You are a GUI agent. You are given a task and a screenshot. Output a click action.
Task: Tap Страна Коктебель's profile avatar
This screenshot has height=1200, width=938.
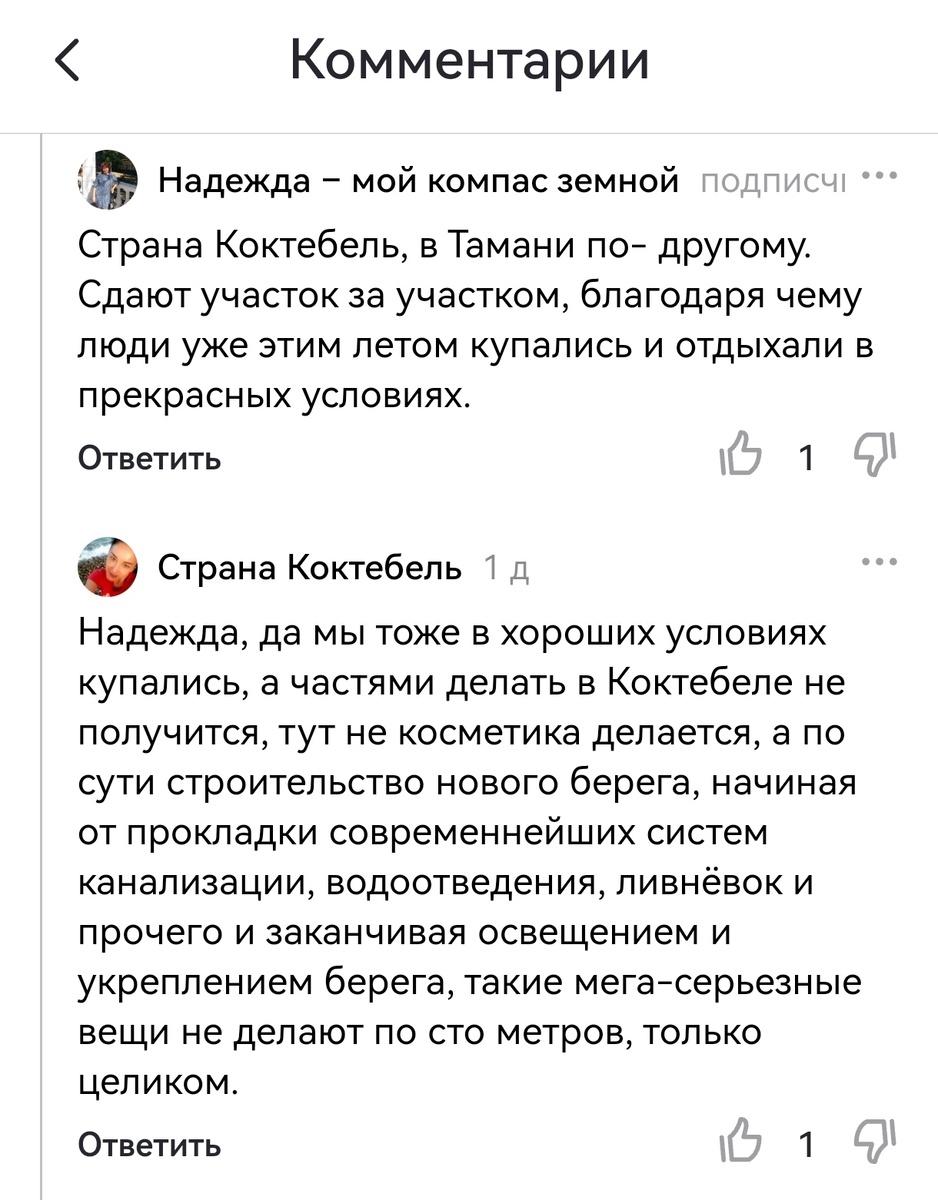107,567
